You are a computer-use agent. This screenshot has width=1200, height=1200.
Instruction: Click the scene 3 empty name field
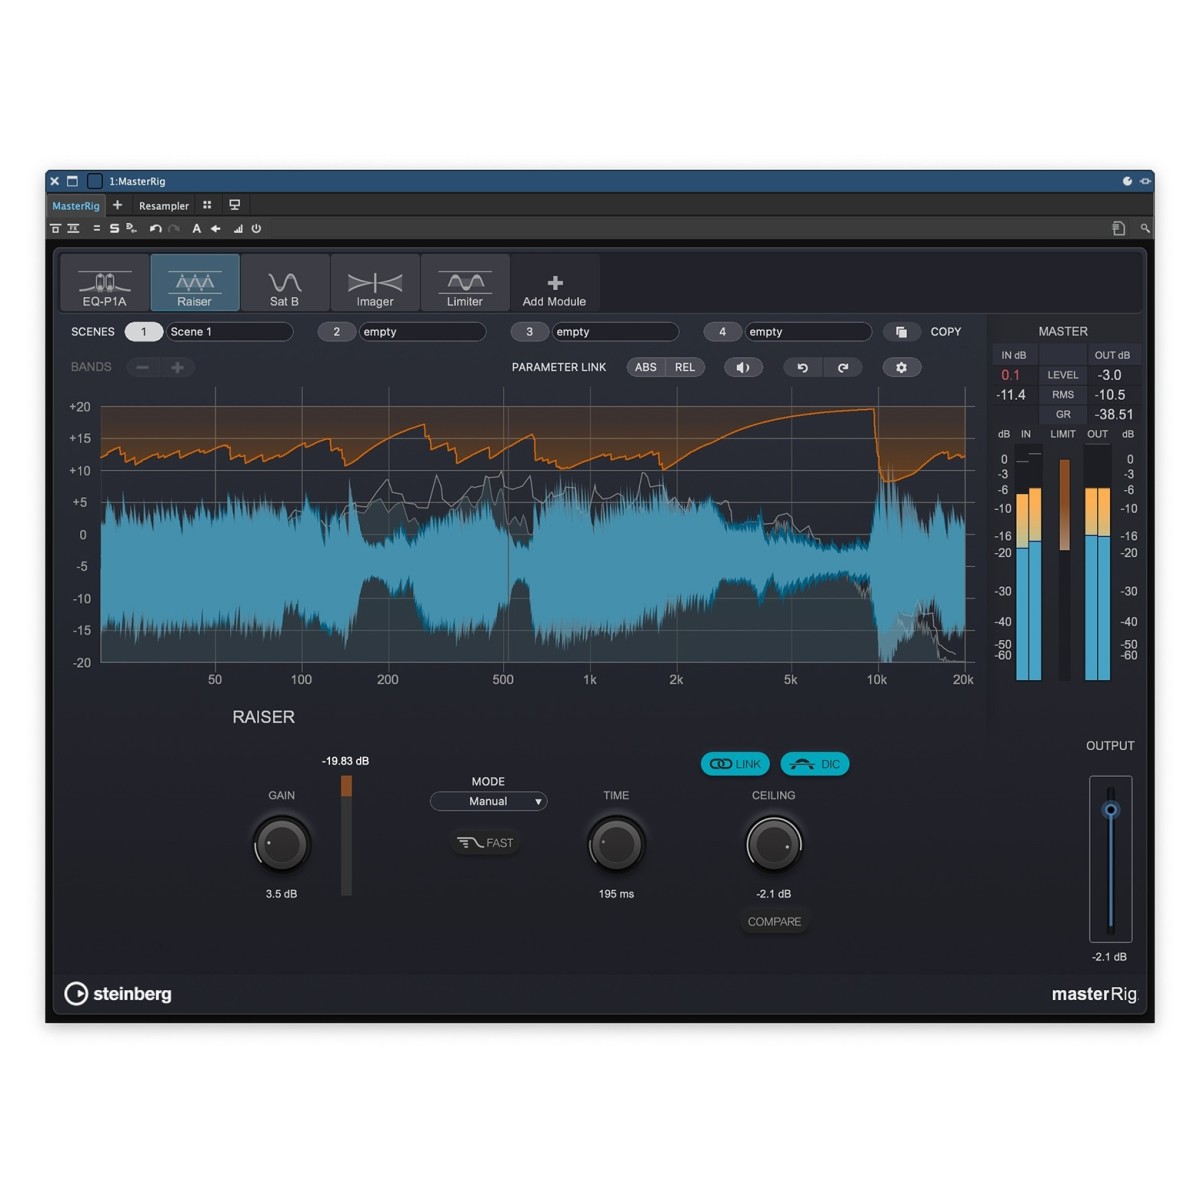615,332
